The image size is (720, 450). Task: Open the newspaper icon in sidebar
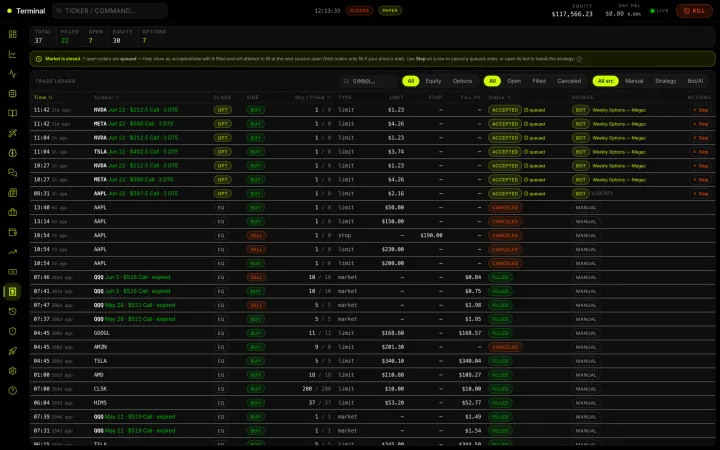12,193
